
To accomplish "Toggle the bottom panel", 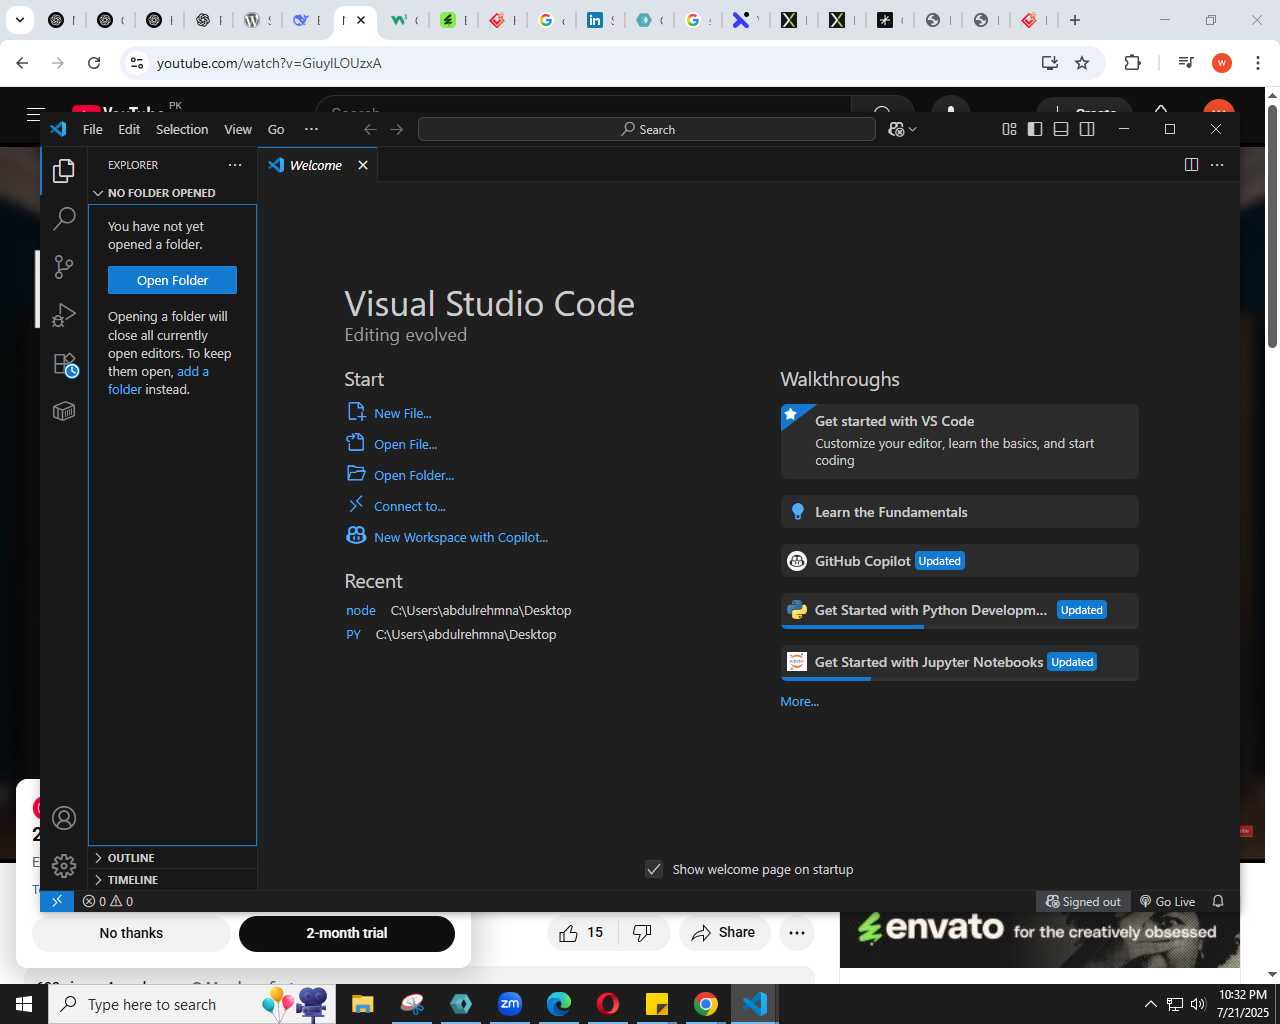I will coord(1061,129).
